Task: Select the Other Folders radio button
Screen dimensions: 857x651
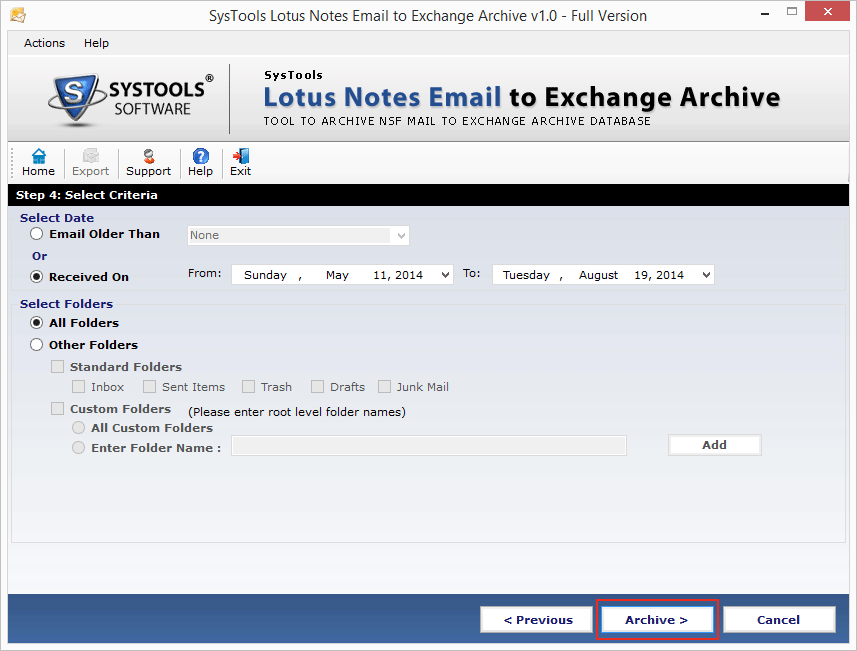Action: tap(36, 344)
